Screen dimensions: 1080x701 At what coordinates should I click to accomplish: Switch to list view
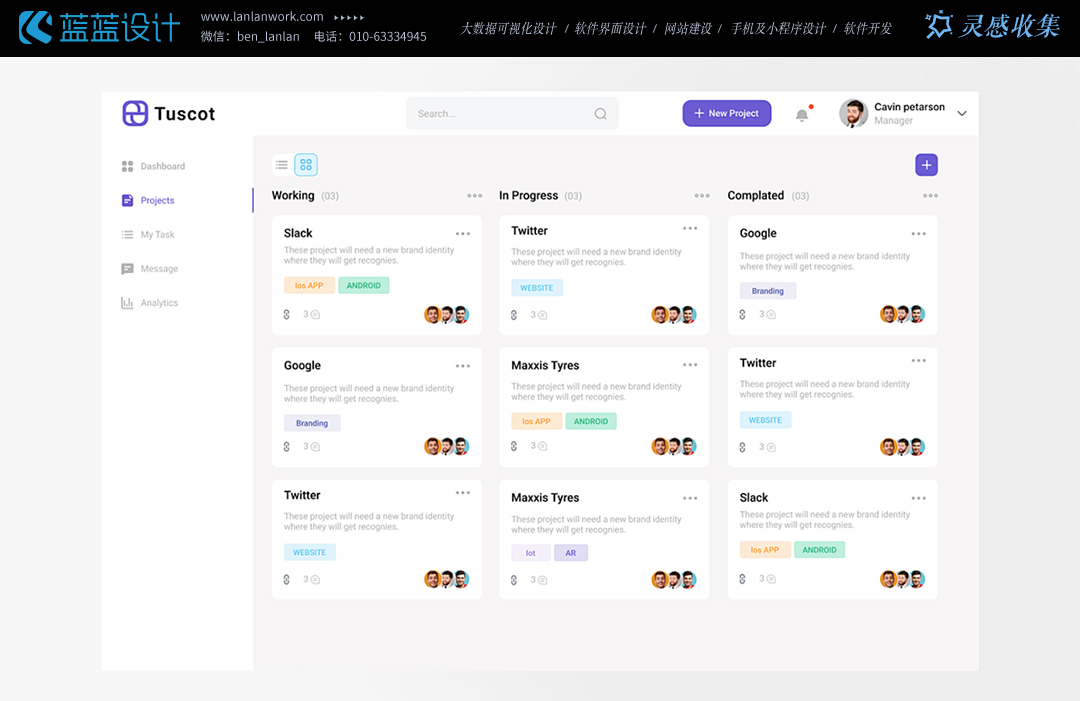(x=282, y=165)
